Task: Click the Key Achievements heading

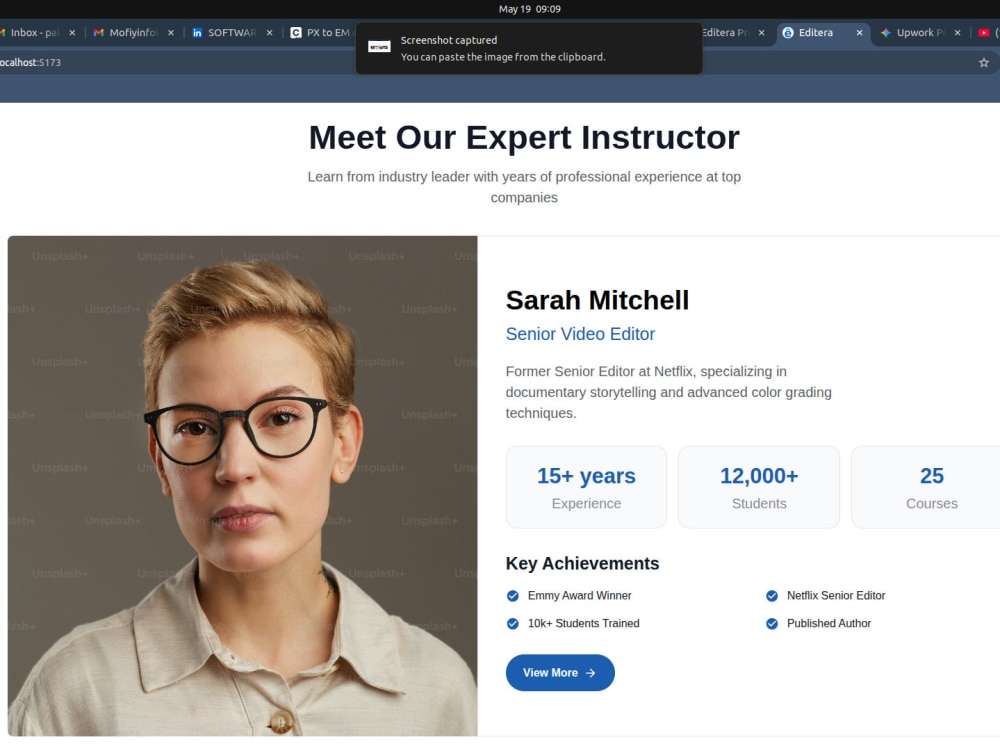Action: (x=582, y=564)
